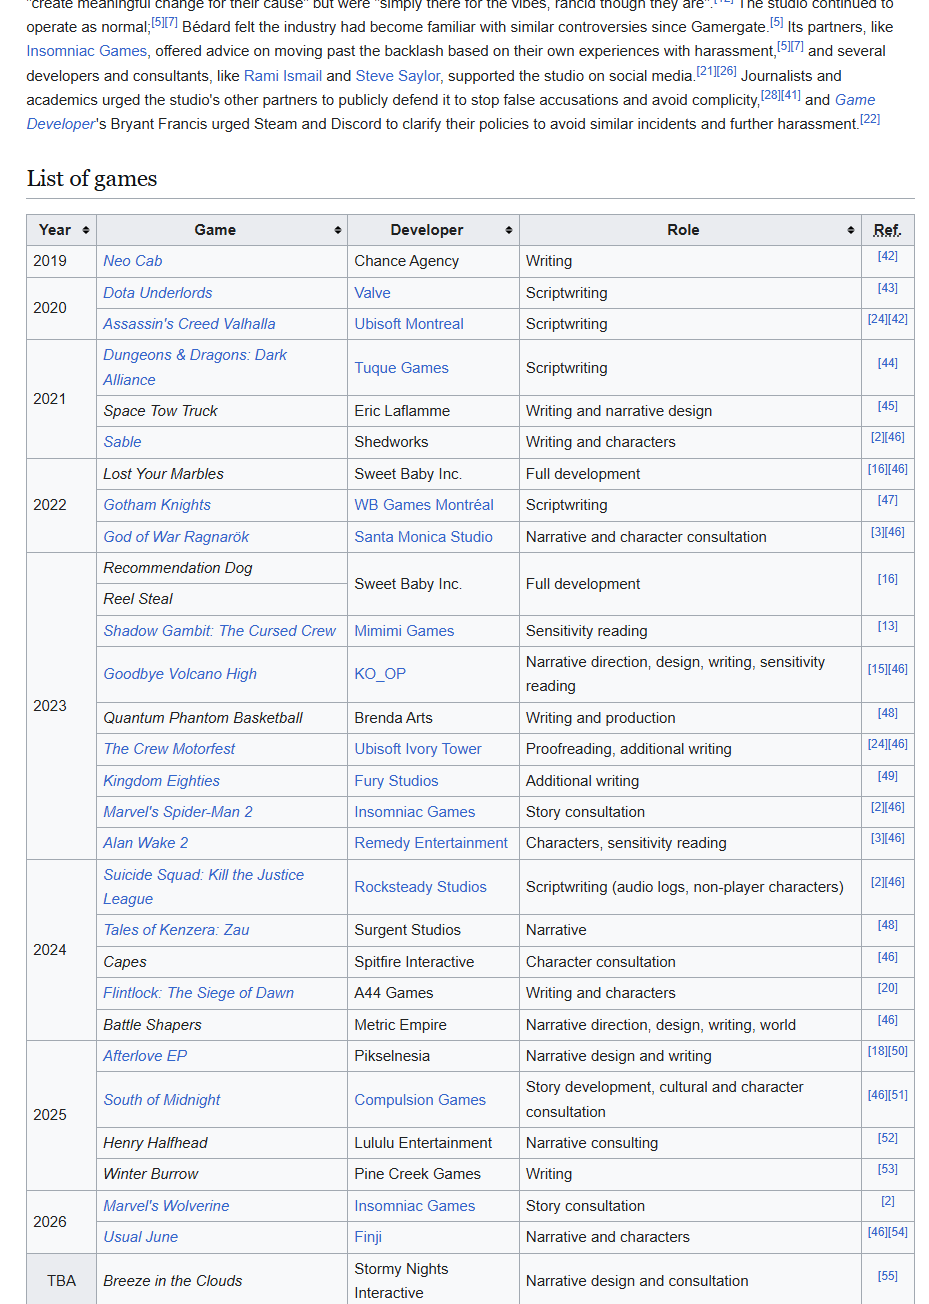Open reference [52] for Henry Halfhead
Viewport: 929px width, 1304px height.
(887, 1138)
